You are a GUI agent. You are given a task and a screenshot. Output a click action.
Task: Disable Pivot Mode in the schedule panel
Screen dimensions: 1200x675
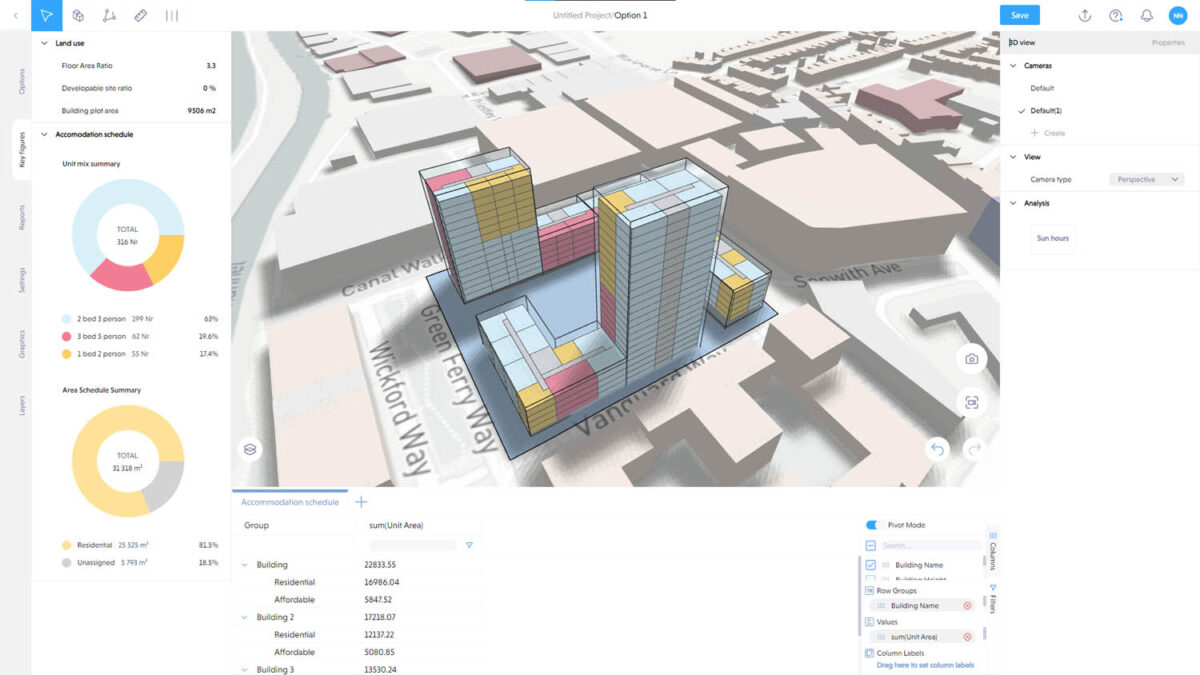[869, 525]
